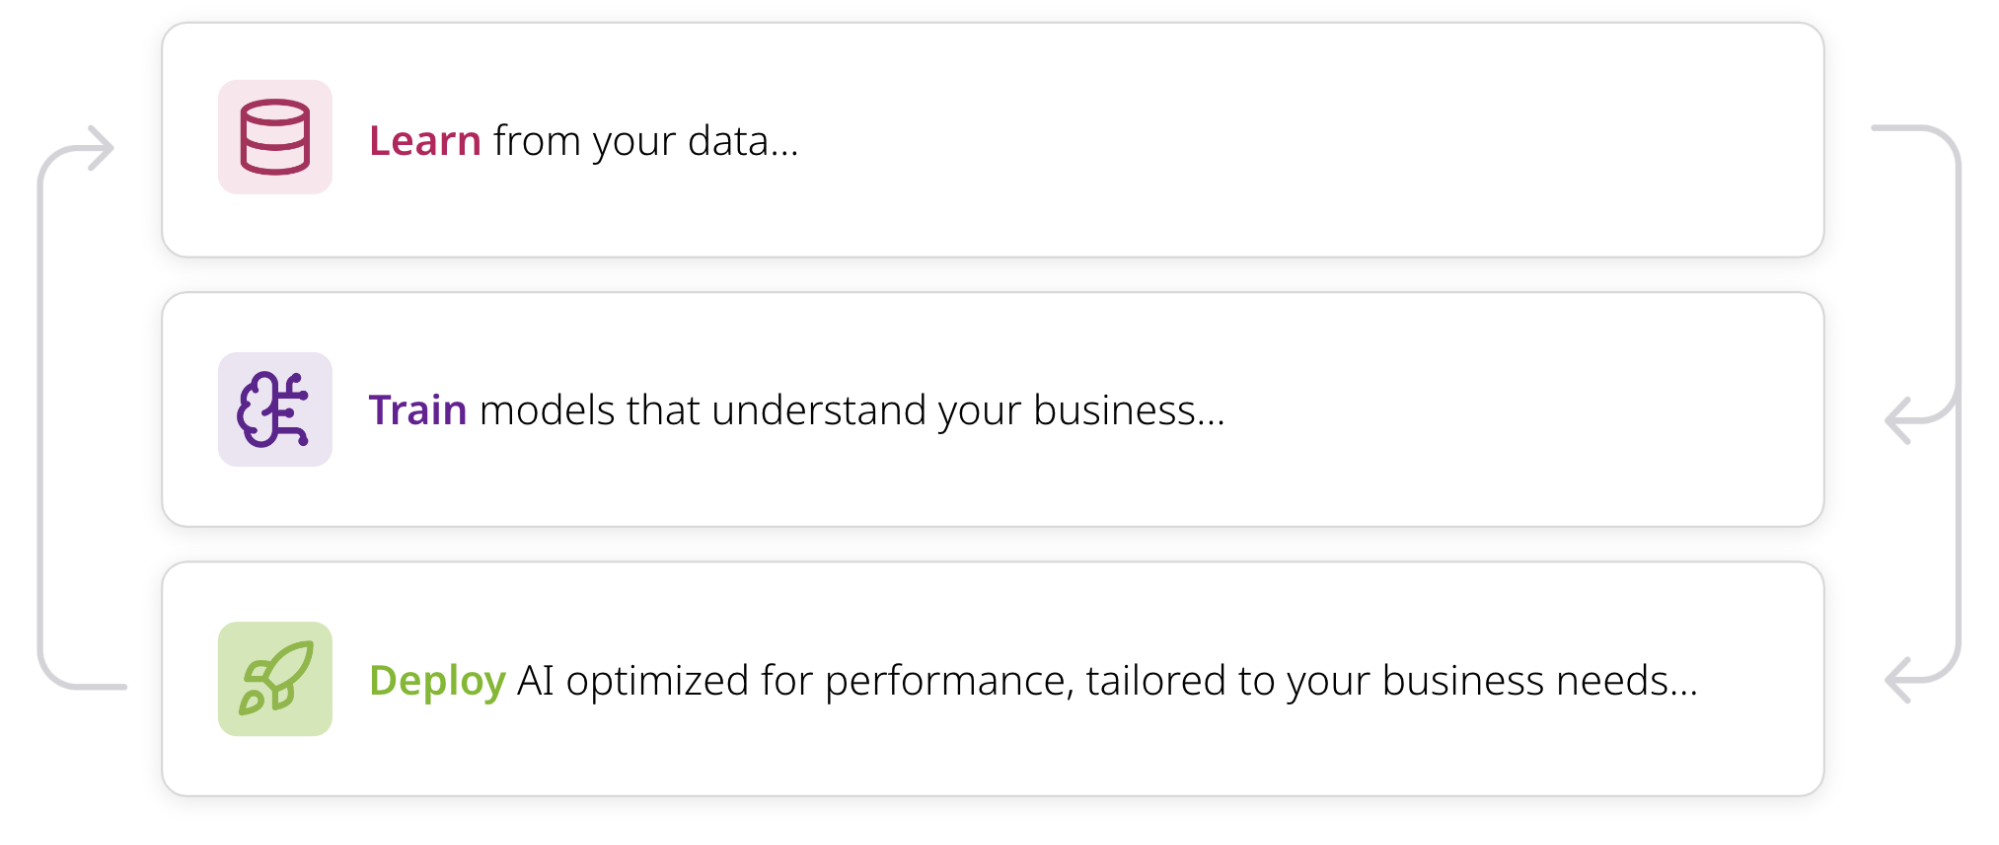Click the "from your data..." text

coord(645,141)
